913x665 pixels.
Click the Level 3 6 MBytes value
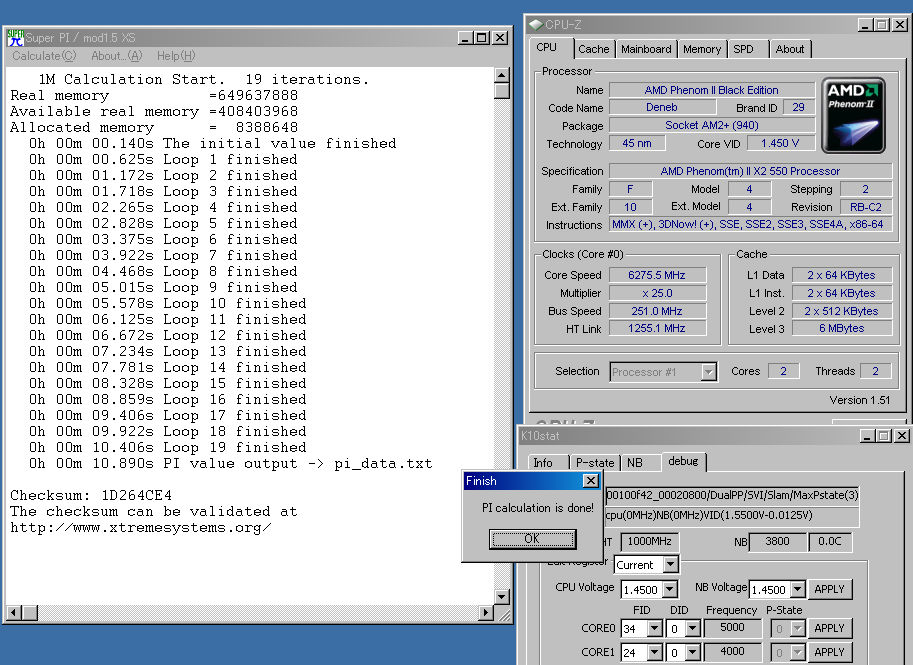[841, 328]
